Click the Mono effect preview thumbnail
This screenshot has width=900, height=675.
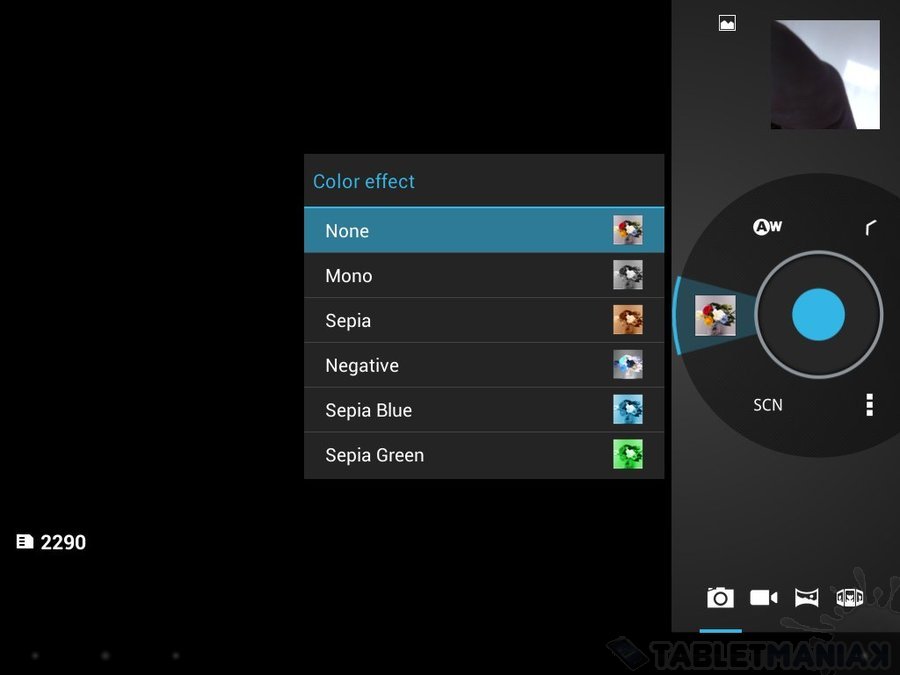pyautogui.click(x=628, y=275)
